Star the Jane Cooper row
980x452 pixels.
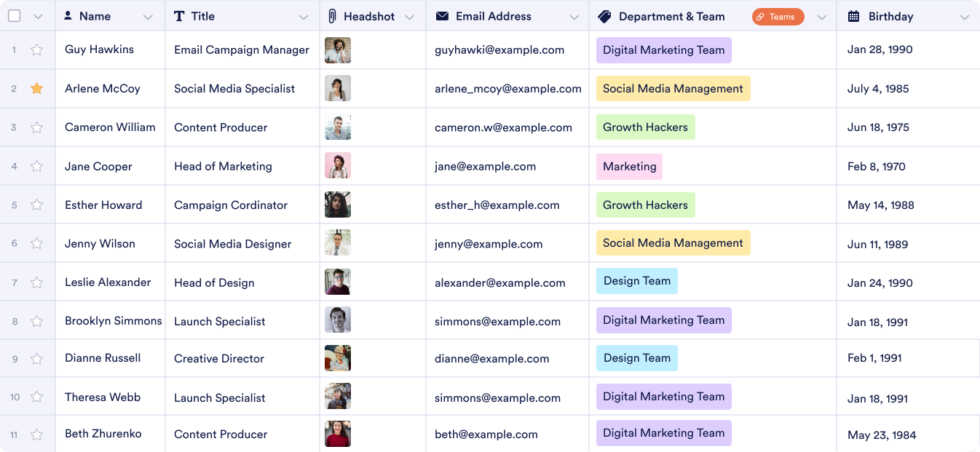(x=37, y=166)
